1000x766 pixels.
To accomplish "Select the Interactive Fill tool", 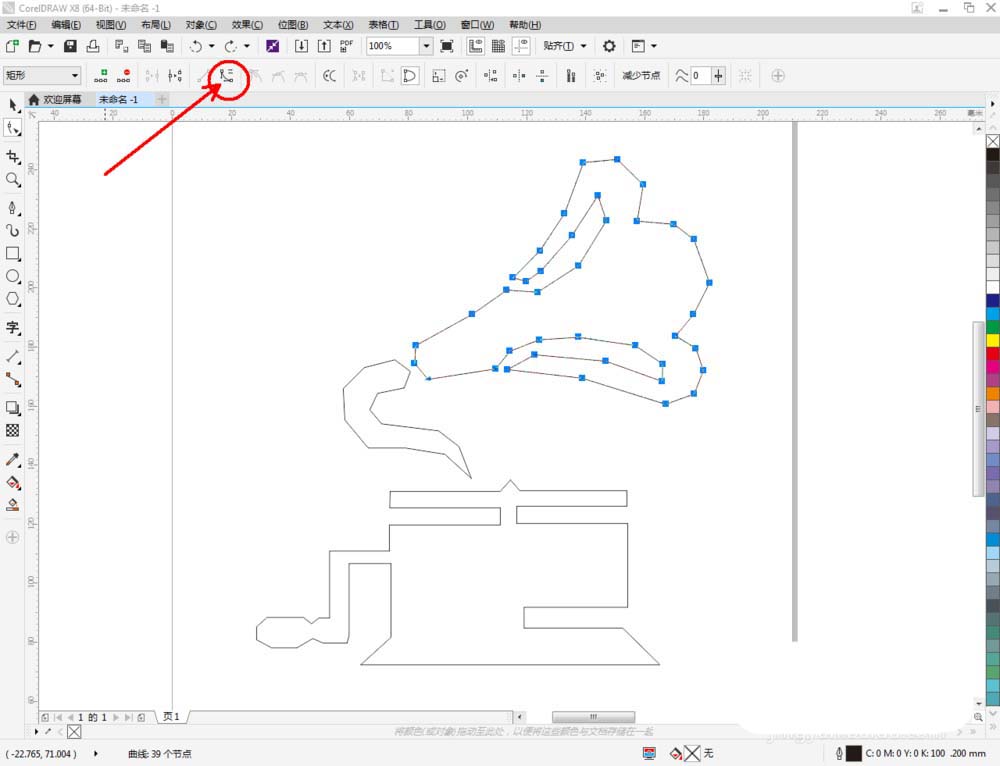I will pos(13,482).
